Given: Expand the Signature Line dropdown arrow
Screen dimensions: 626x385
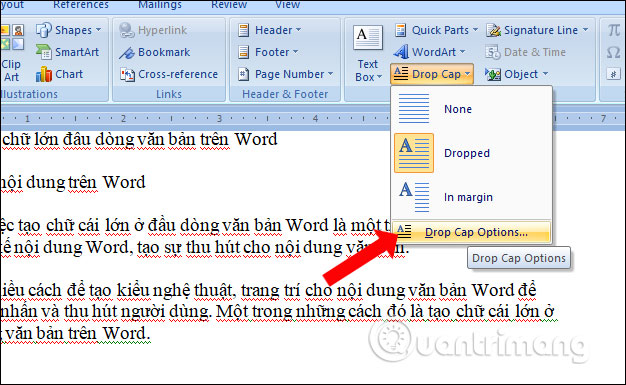Looking at the screenshot, I should (585, 30).
